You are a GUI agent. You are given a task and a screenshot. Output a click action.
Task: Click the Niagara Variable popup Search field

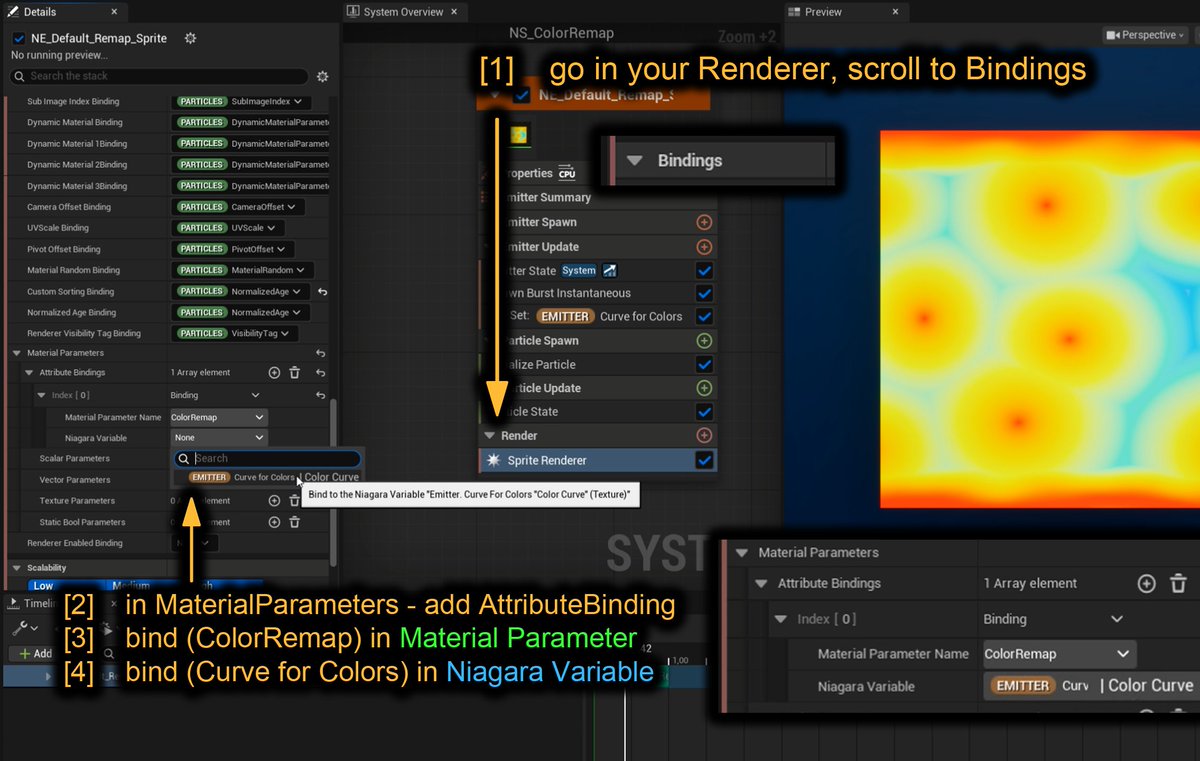(x=268, y=458)
